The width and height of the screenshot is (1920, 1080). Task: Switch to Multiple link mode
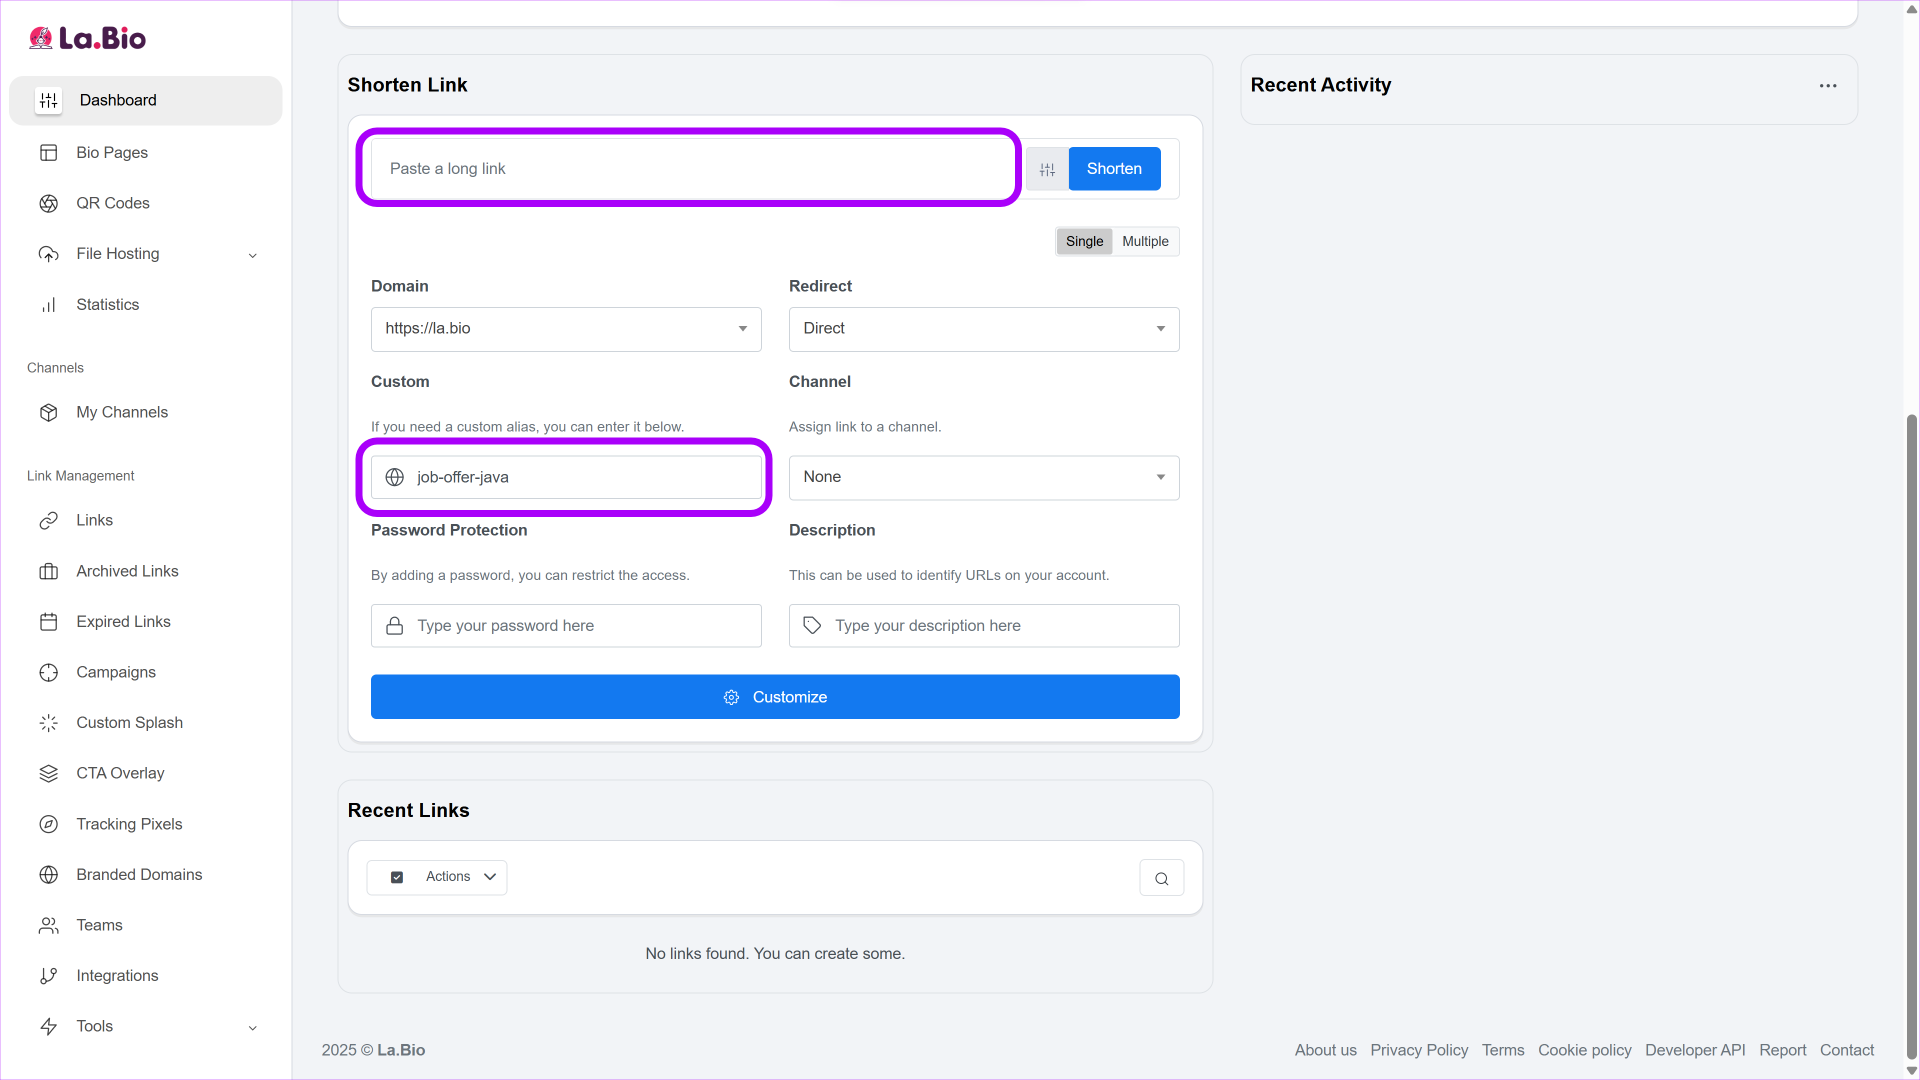click(x=1144, y=241)
